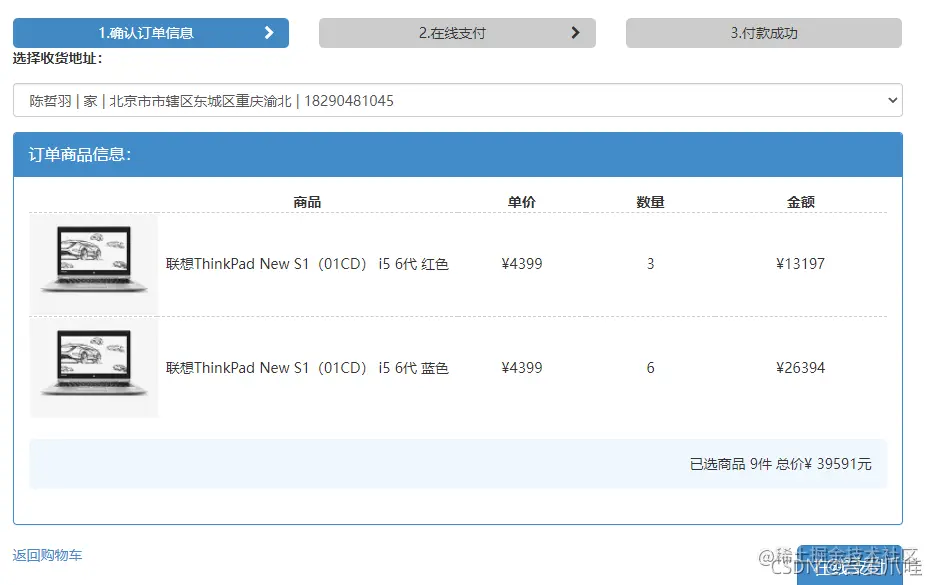Click the white arrow icon in step 1.确认订单信息

tap(268, 32)
